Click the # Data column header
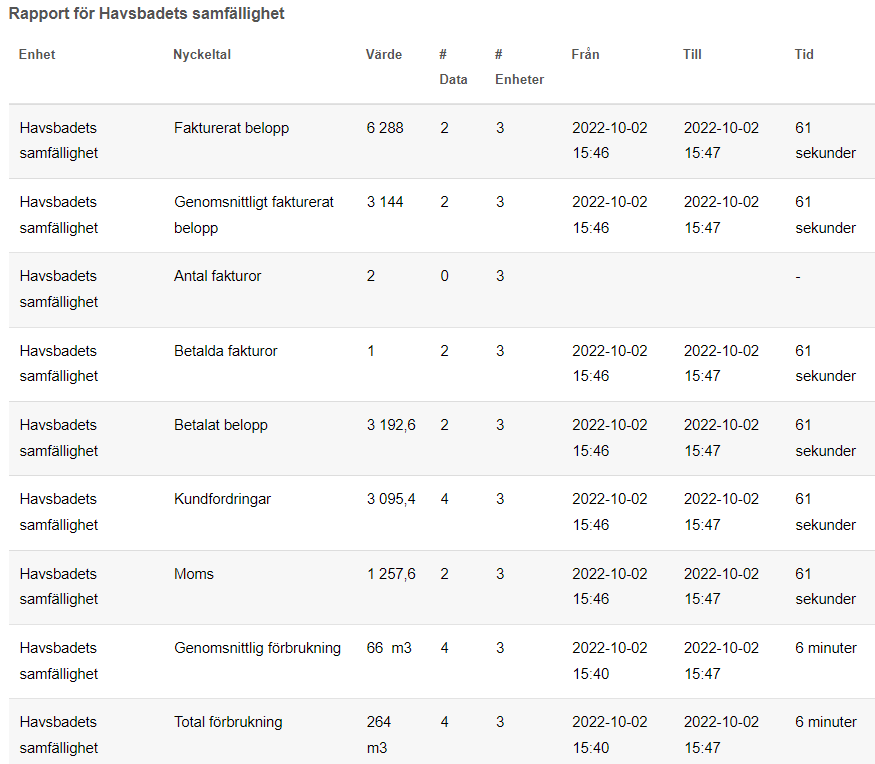Screen dimensions: 875x764 pyautogui.click(x=453, y=66)
